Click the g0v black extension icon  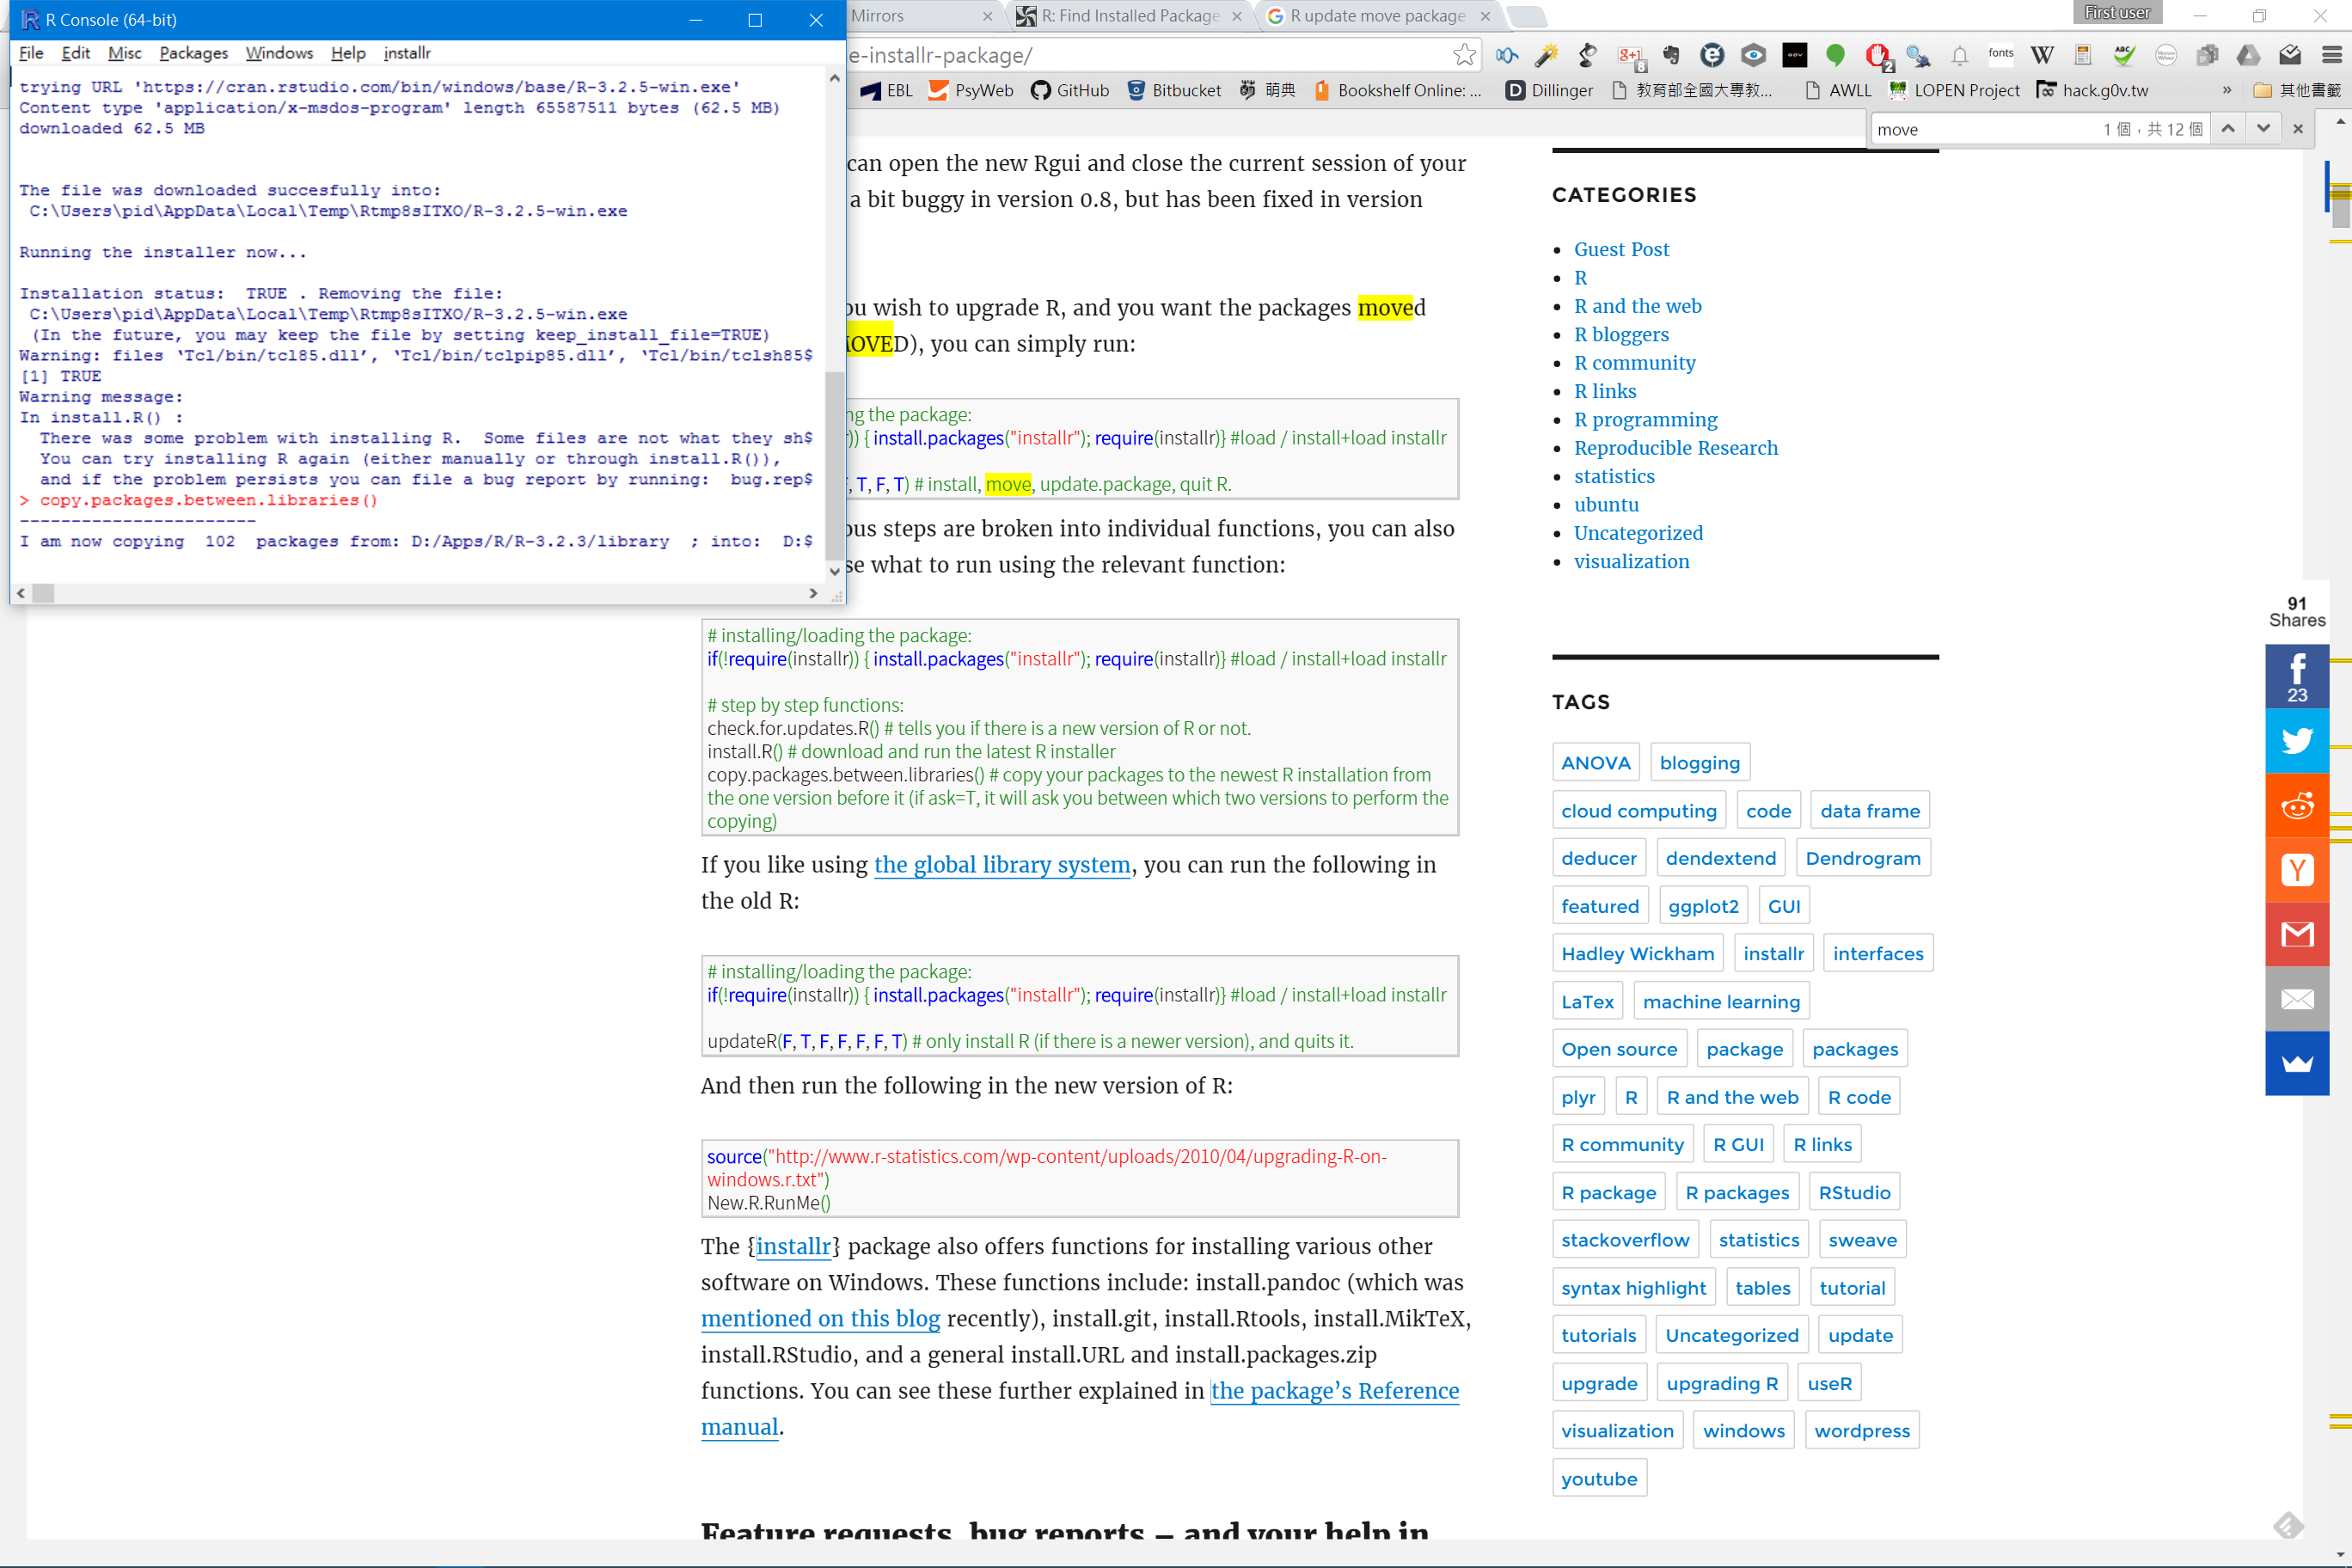pos(1795,56)
